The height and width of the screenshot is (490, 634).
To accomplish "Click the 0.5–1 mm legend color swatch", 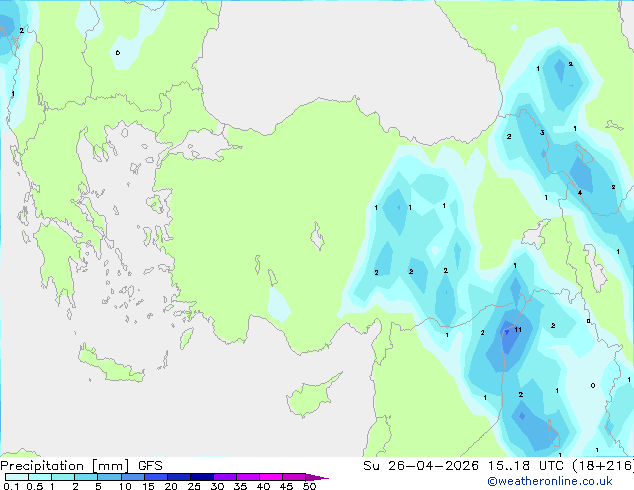I will coord(40,477).
